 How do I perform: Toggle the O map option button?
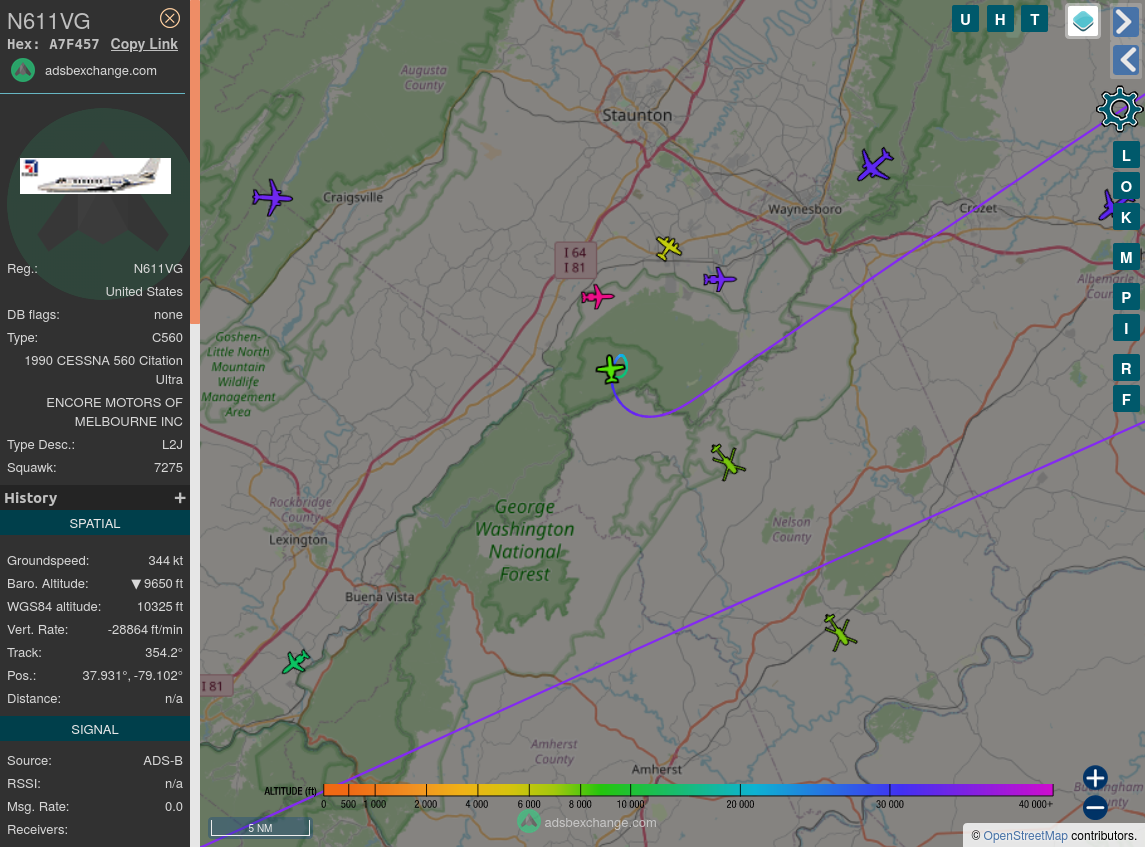[x=1126, y=187]
